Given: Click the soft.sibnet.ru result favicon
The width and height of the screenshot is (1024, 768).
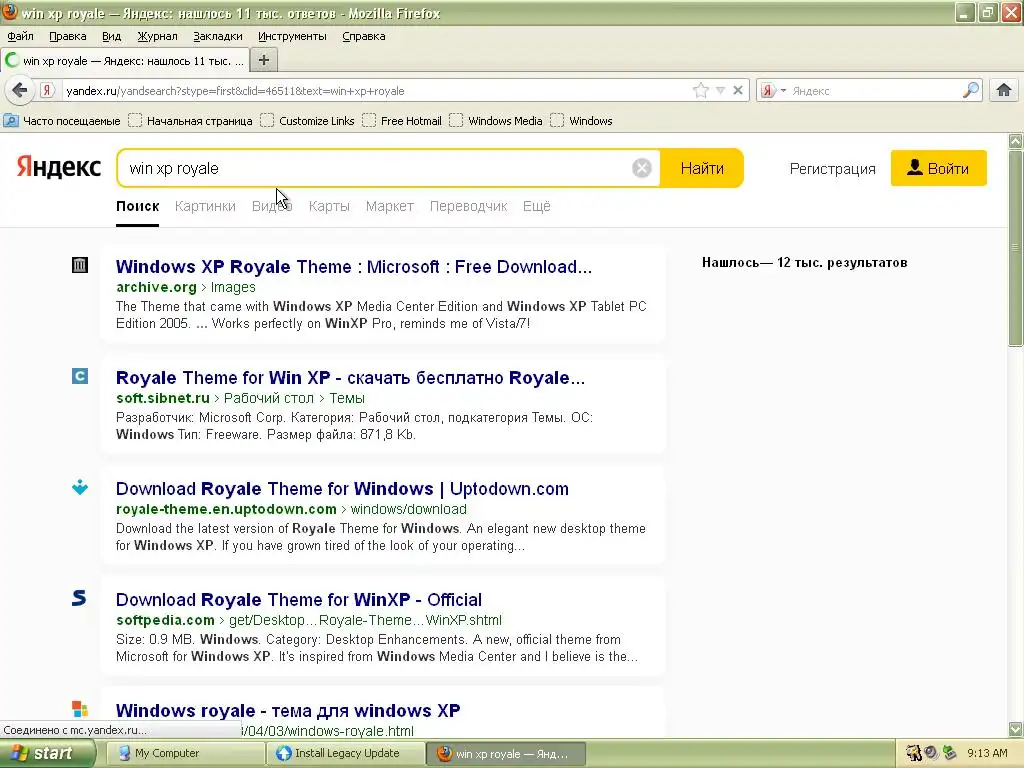Looking at the screenshot, I should pyautogui.click(x=80, y=376).
